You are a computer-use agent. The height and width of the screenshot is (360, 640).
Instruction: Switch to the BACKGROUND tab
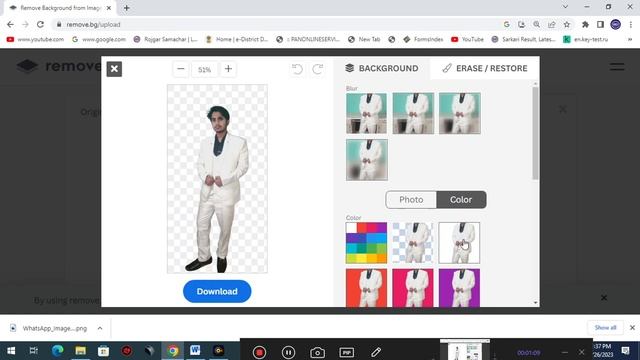point(382,68)
